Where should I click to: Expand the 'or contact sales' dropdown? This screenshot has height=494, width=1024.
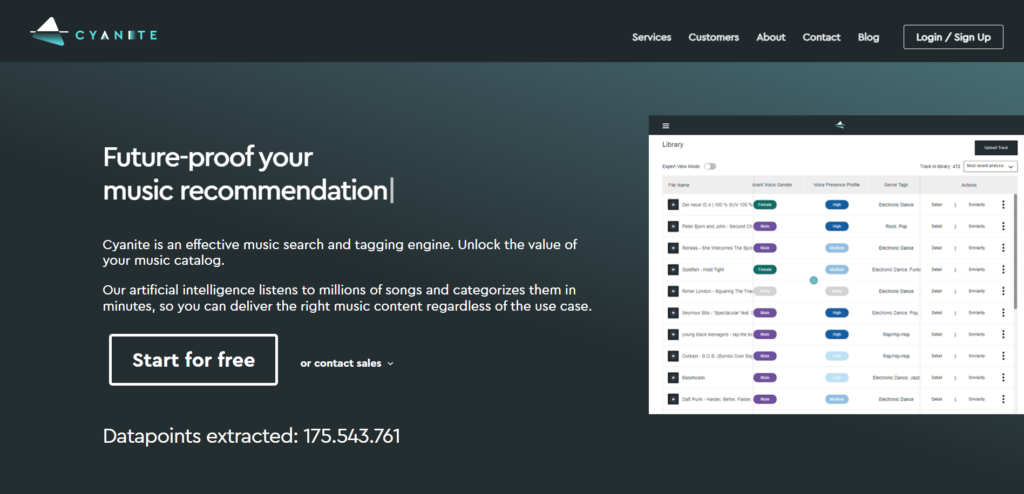[347, 363]
